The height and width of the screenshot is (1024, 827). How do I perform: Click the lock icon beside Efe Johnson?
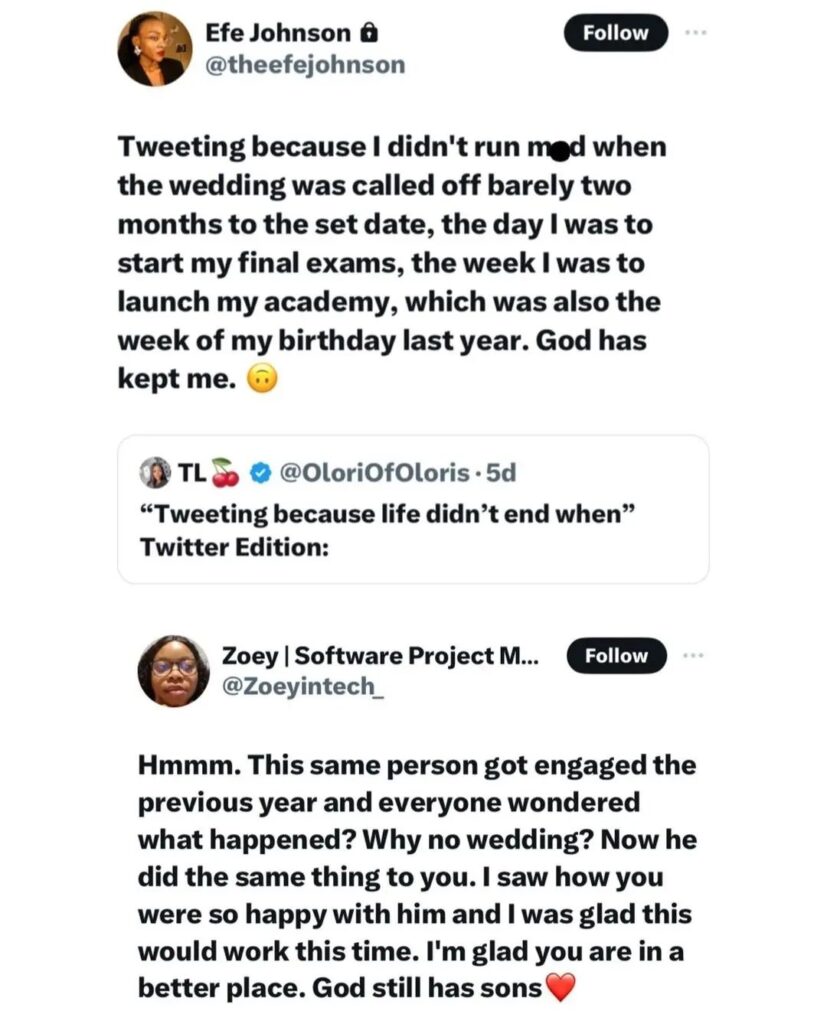368,34
